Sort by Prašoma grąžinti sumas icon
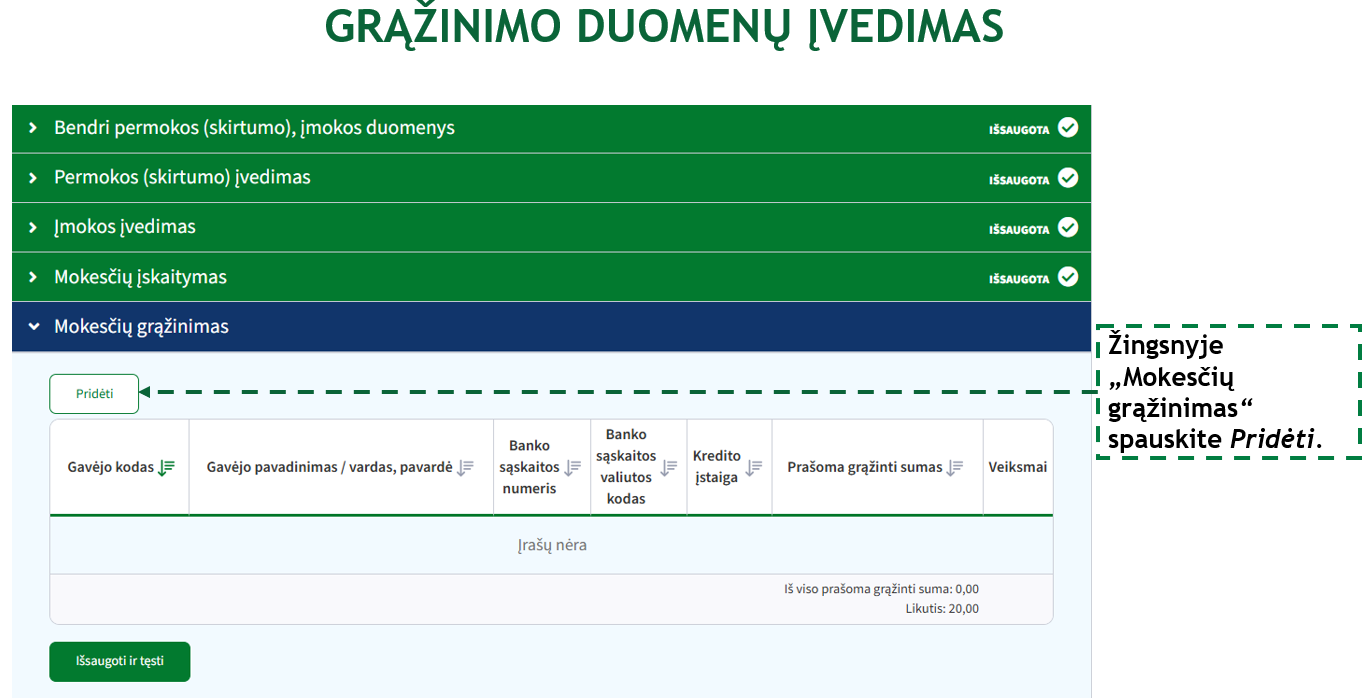This screenshot has height=698, width=1365. 955,467
